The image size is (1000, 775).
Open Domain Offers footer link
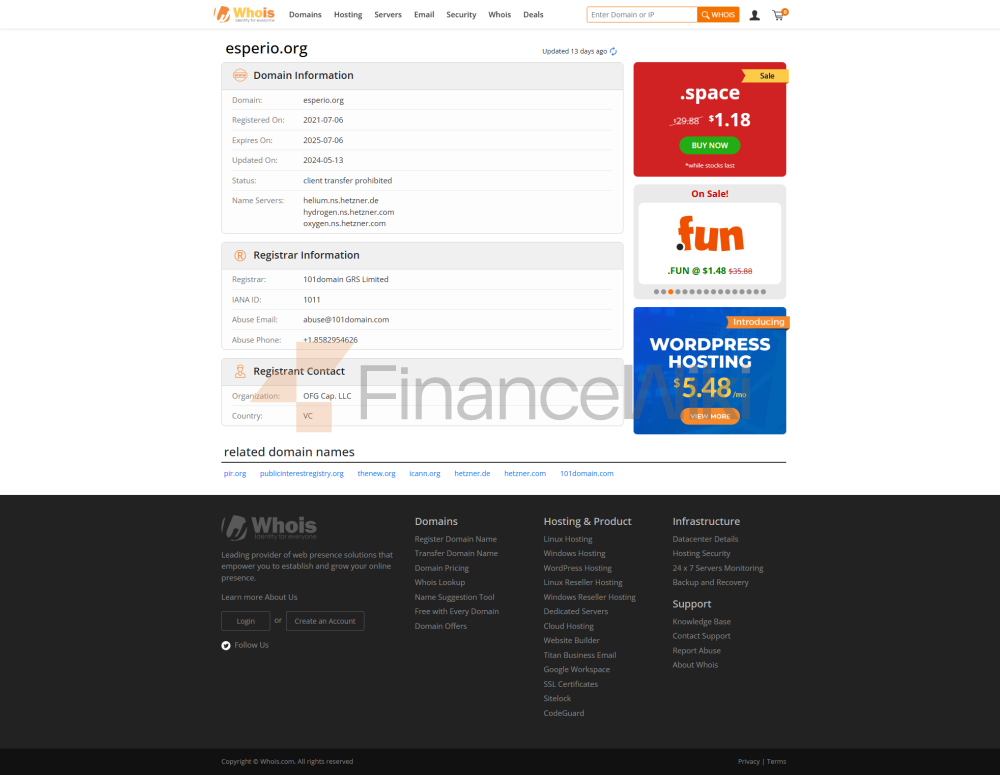coord(441,626)
